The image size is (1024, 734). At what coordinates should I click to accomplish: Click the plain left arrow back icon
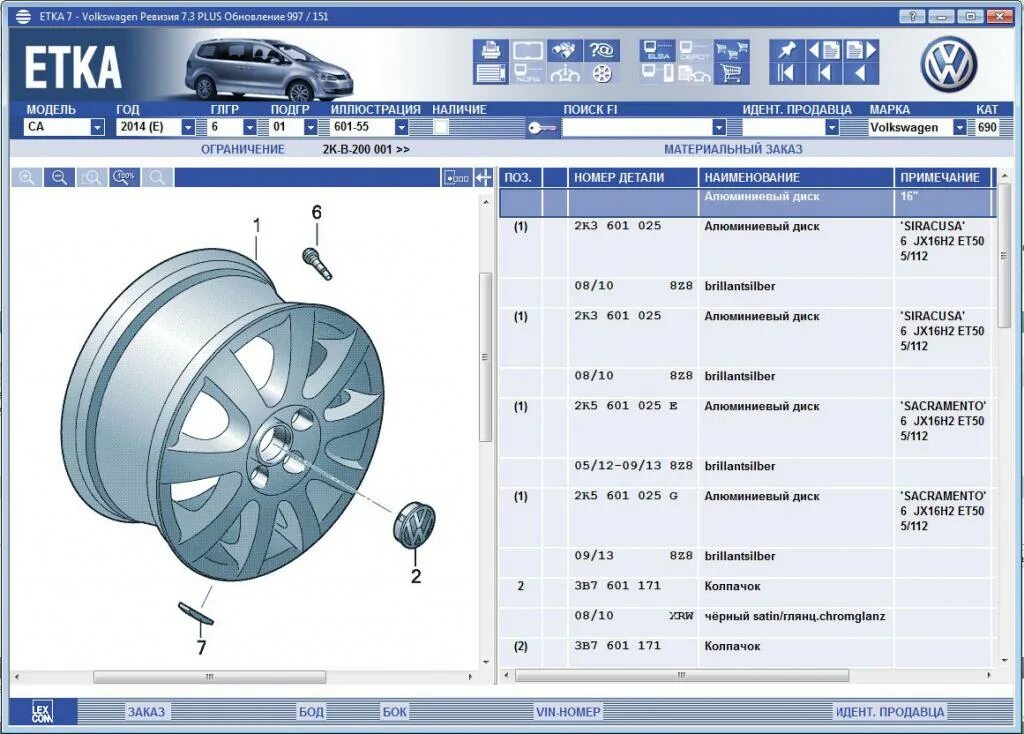point(860,73)
